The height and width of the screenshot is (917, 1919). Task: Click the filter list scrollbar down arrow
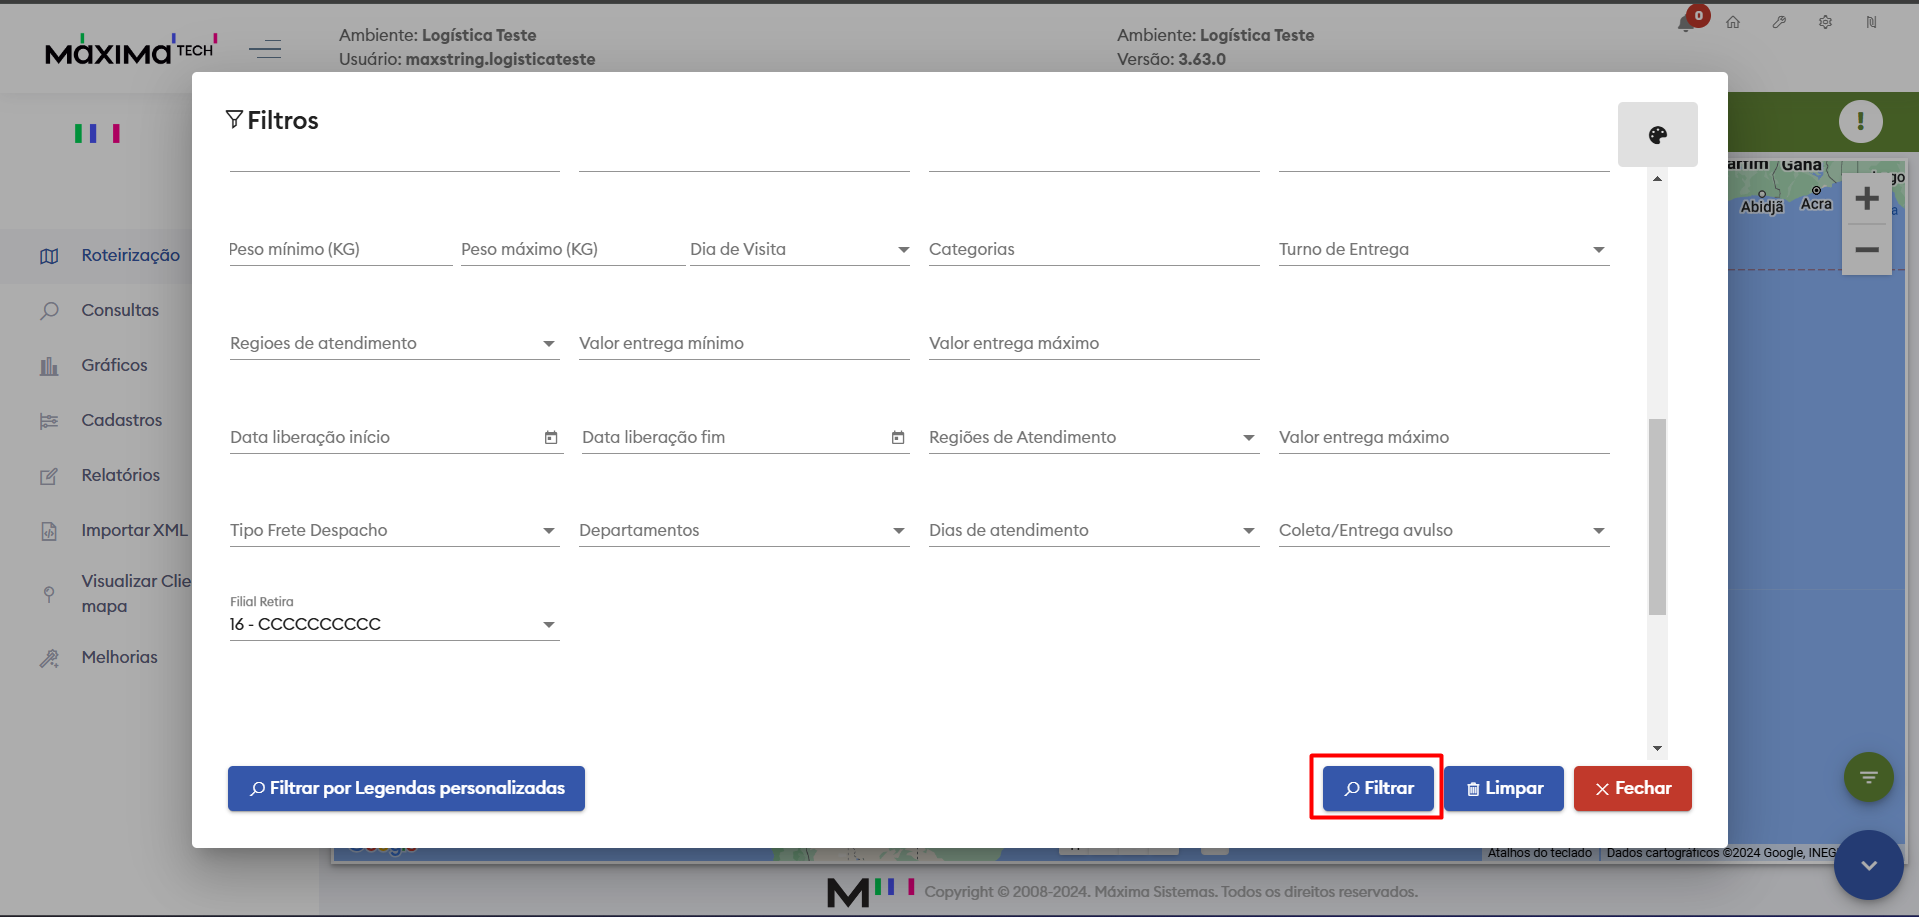click(1657, 748)
